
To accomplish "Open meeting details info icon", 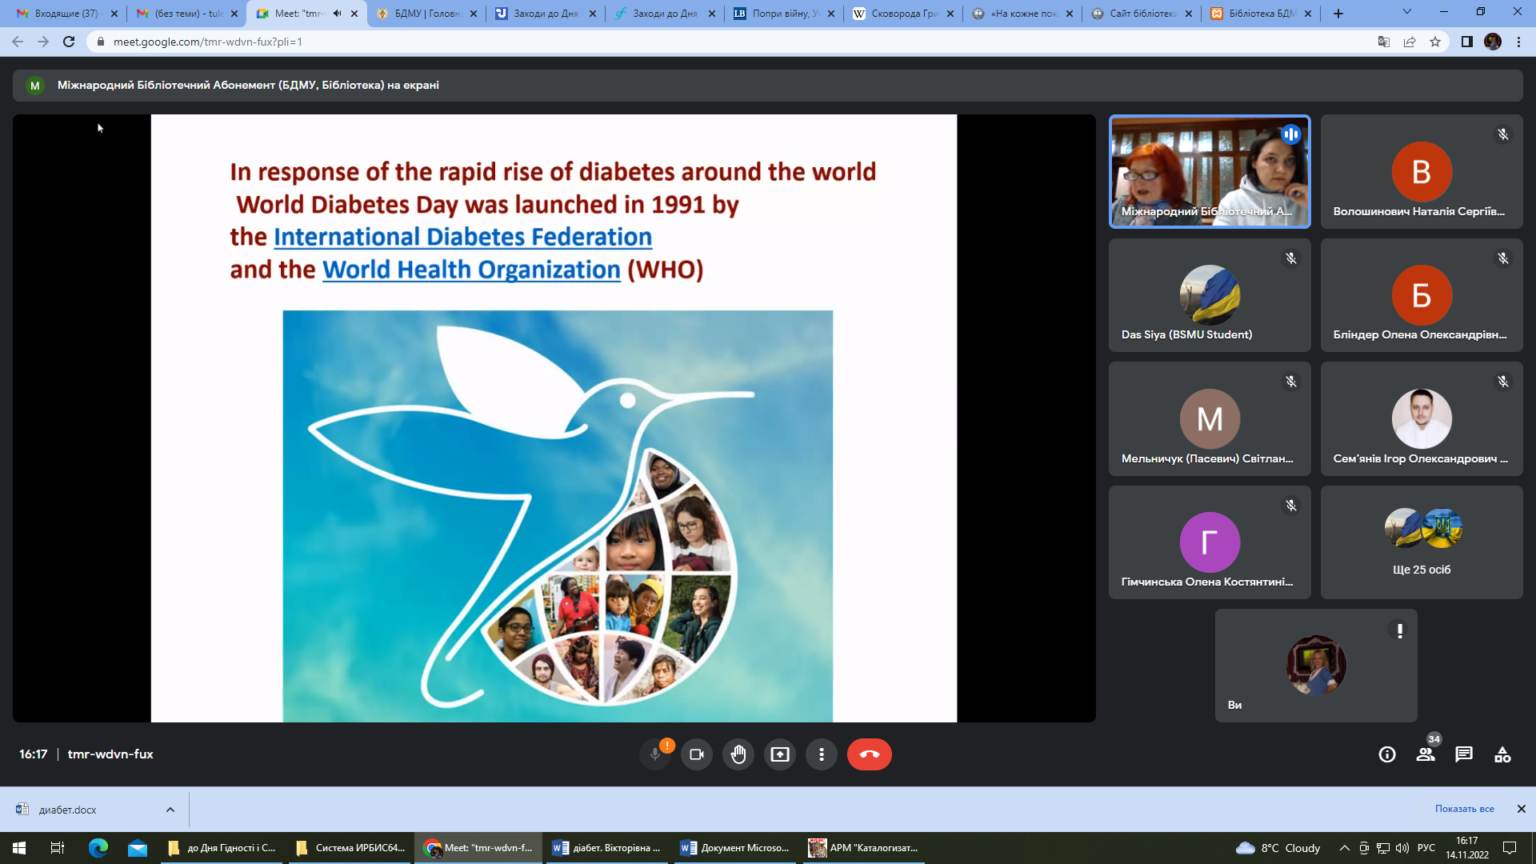I will [x=1387, y=755].
